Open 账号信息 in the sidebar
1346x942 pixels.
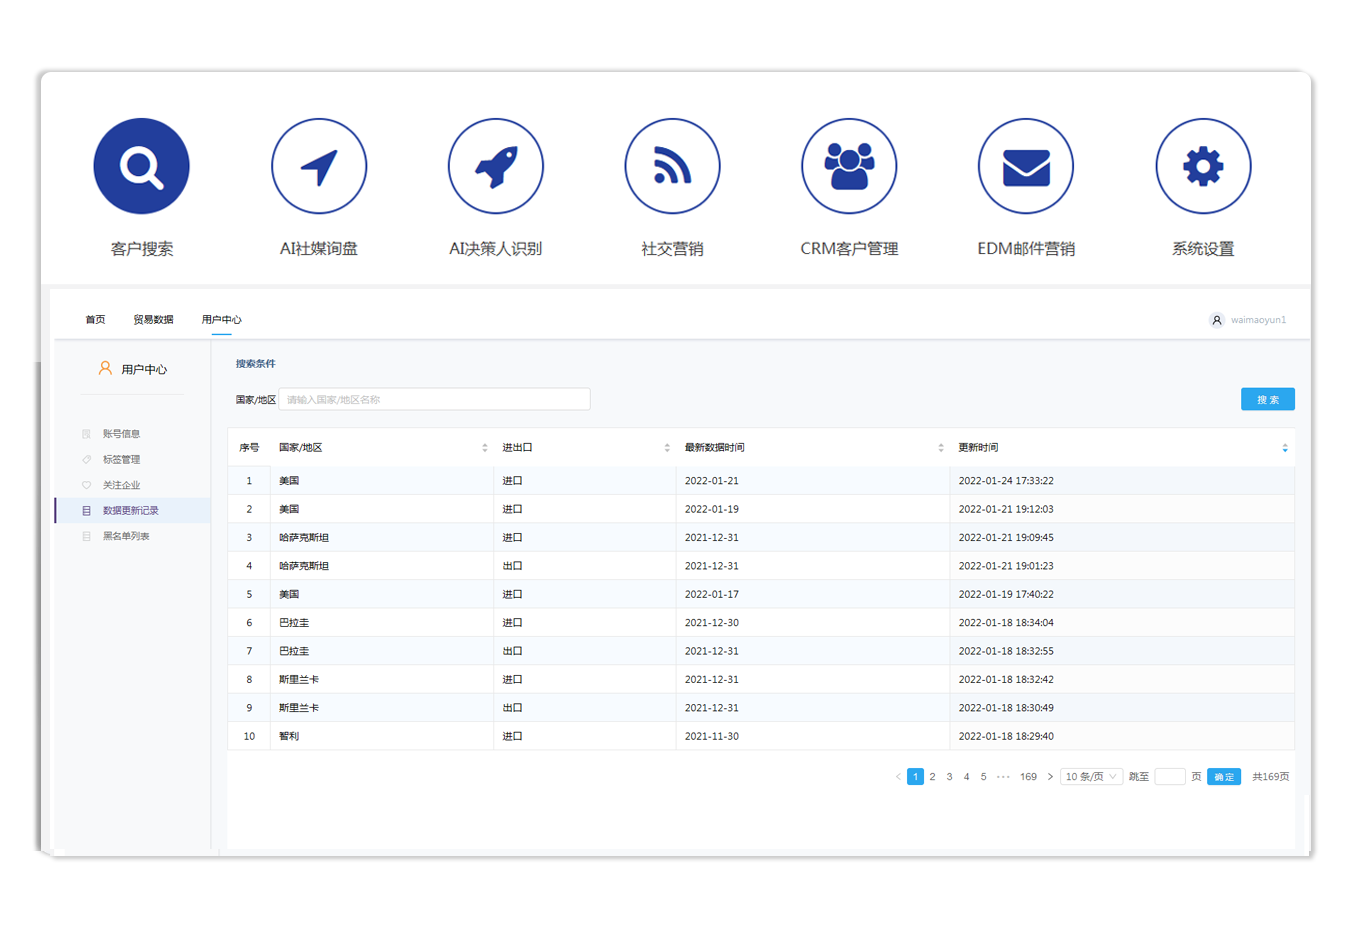coord(121,434)
